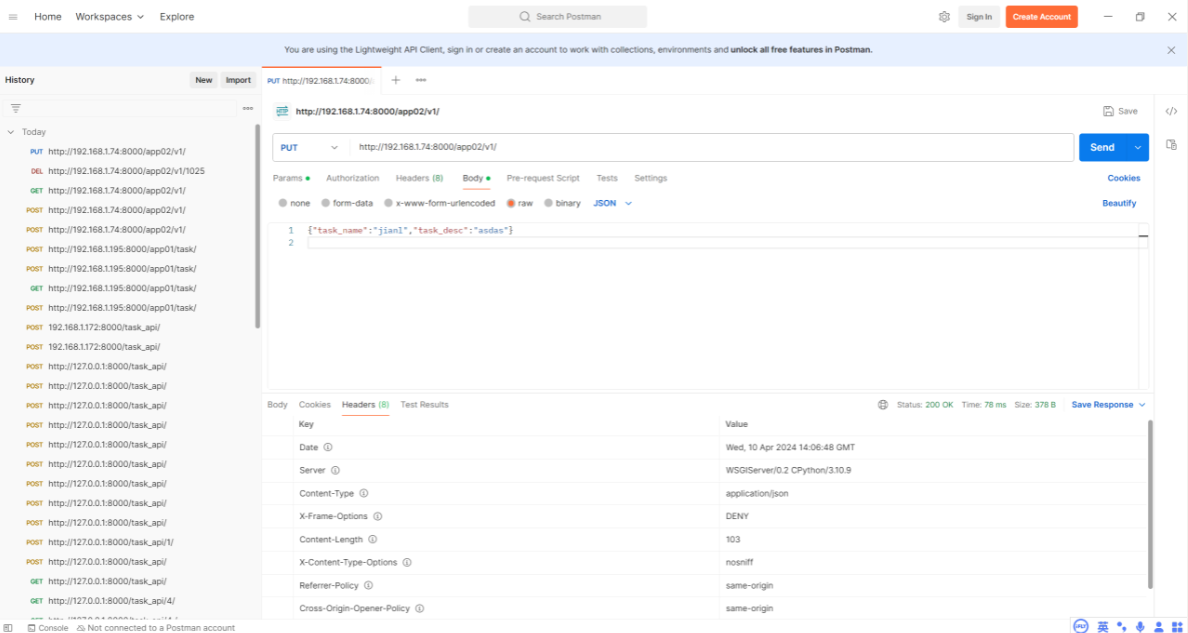Open History more options ellipsis
The height and width of the screenshot is (633, 1188).
pyautogui.click(x=248, y=108)
